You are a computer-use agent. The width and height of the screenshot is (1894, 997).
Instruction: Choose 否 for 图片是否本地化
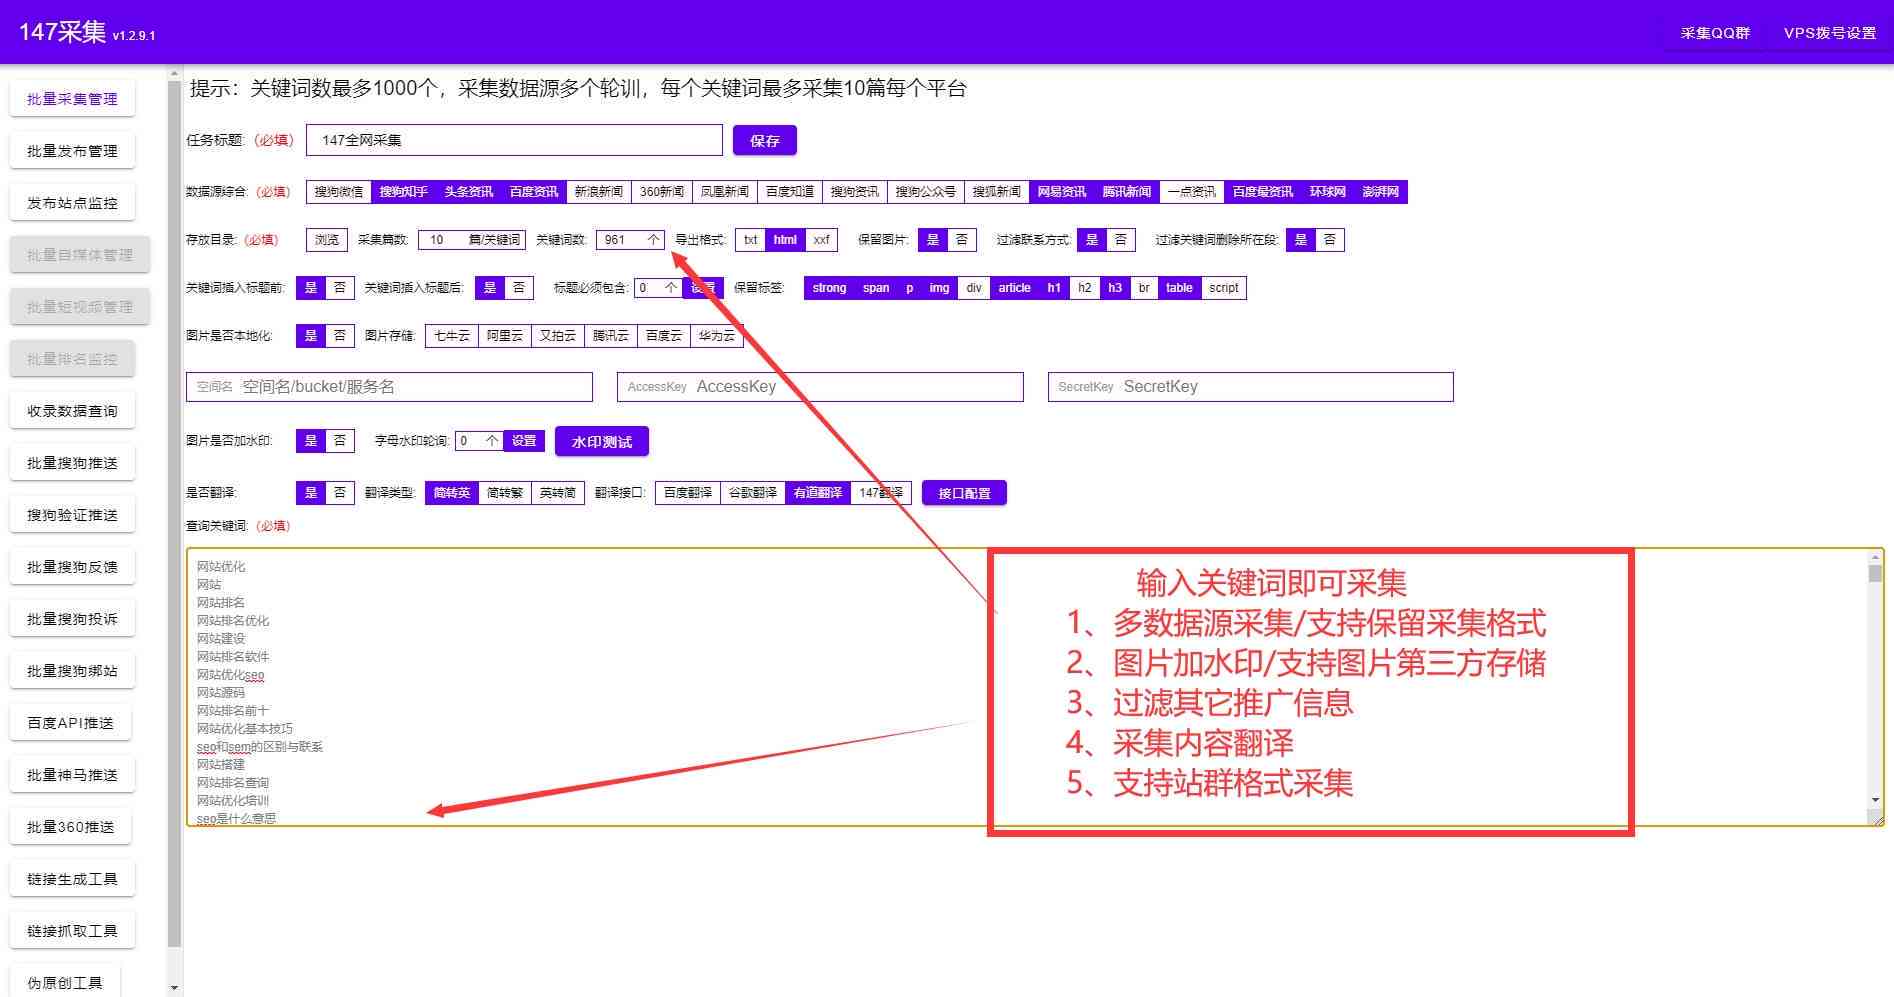[x=340, y=336]
